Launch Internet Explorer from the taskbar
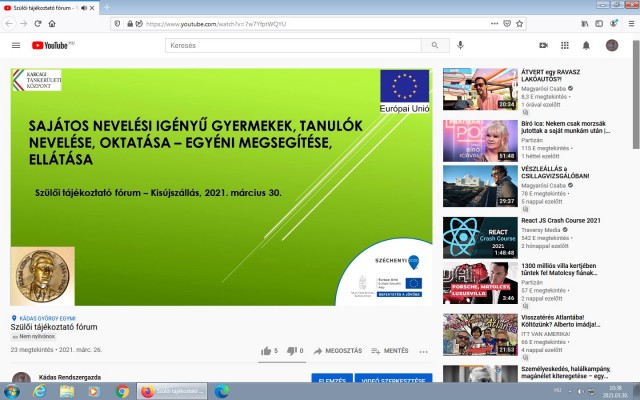The height and width of the screenshot is (400, 640). (x=39, y=391)
